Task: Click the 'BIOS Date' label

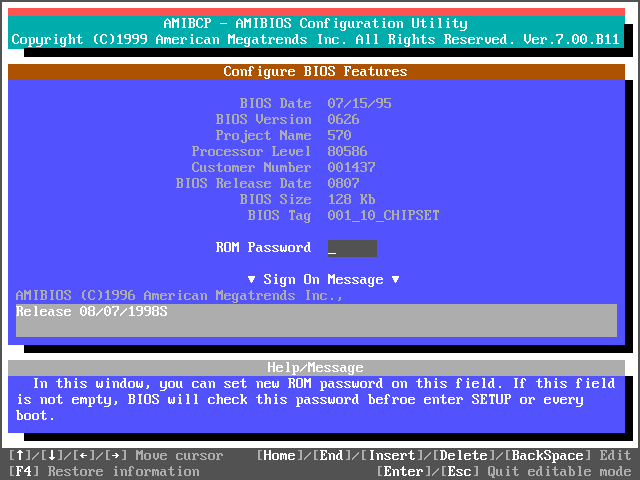Action: point(276,104)
